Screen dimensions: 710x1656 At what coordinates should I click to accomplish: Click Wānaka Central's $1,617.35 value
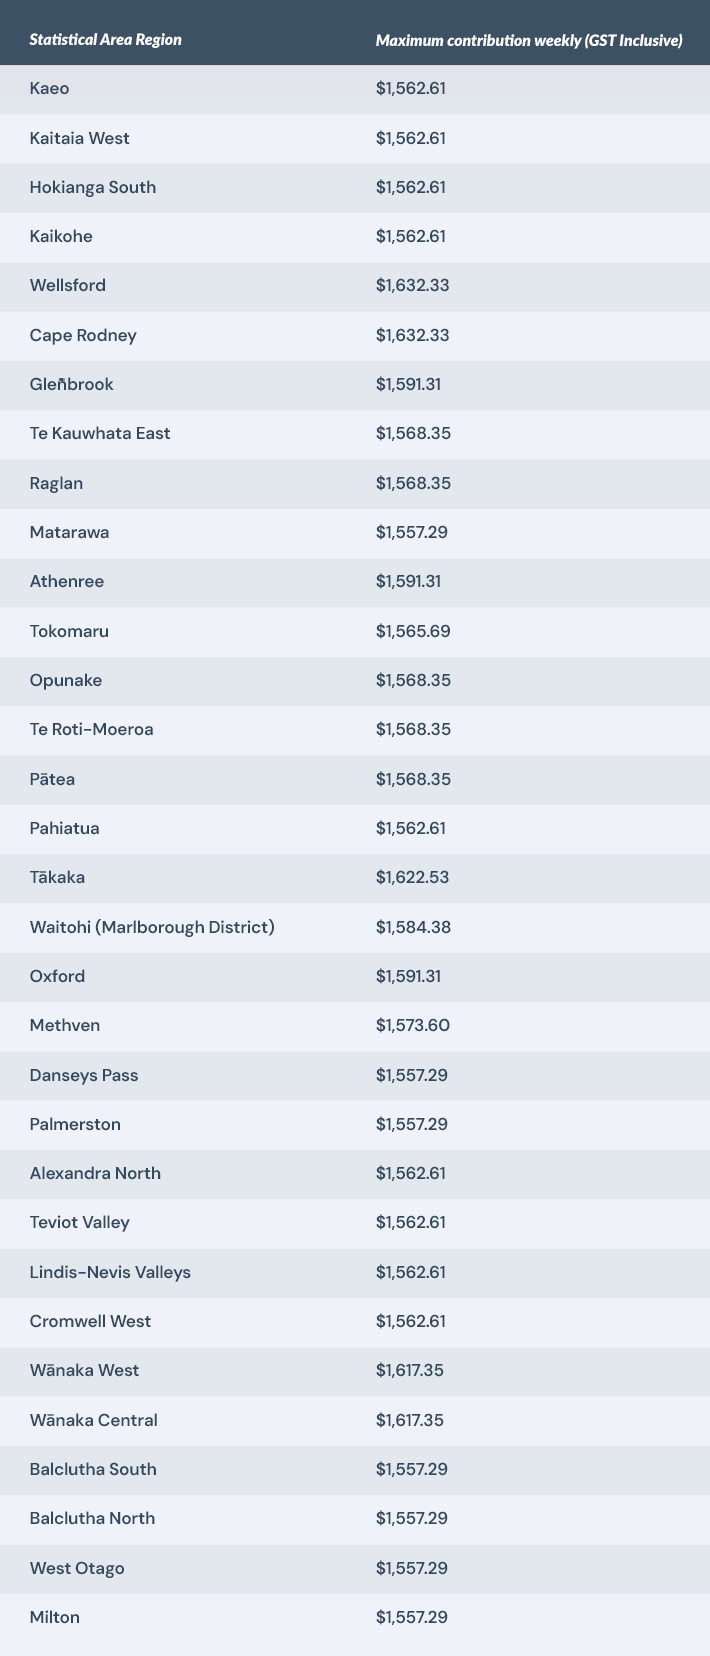[410, 1420]
